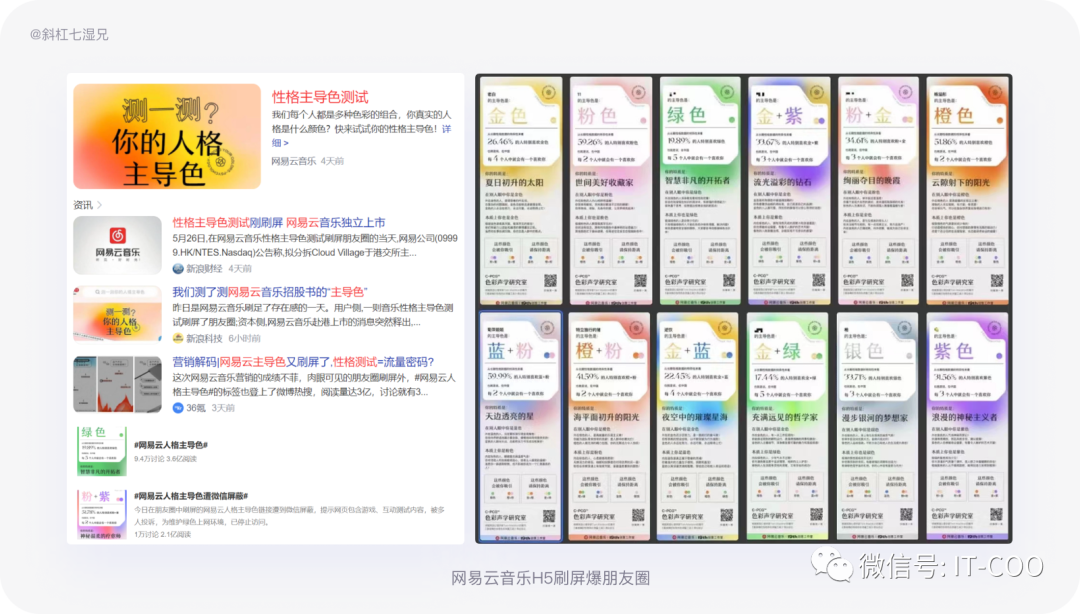Click the 绿色 thumbnail beside #网易云人格主导色#
Screen dimensions: 1080x614
click(x=102, y=451)
